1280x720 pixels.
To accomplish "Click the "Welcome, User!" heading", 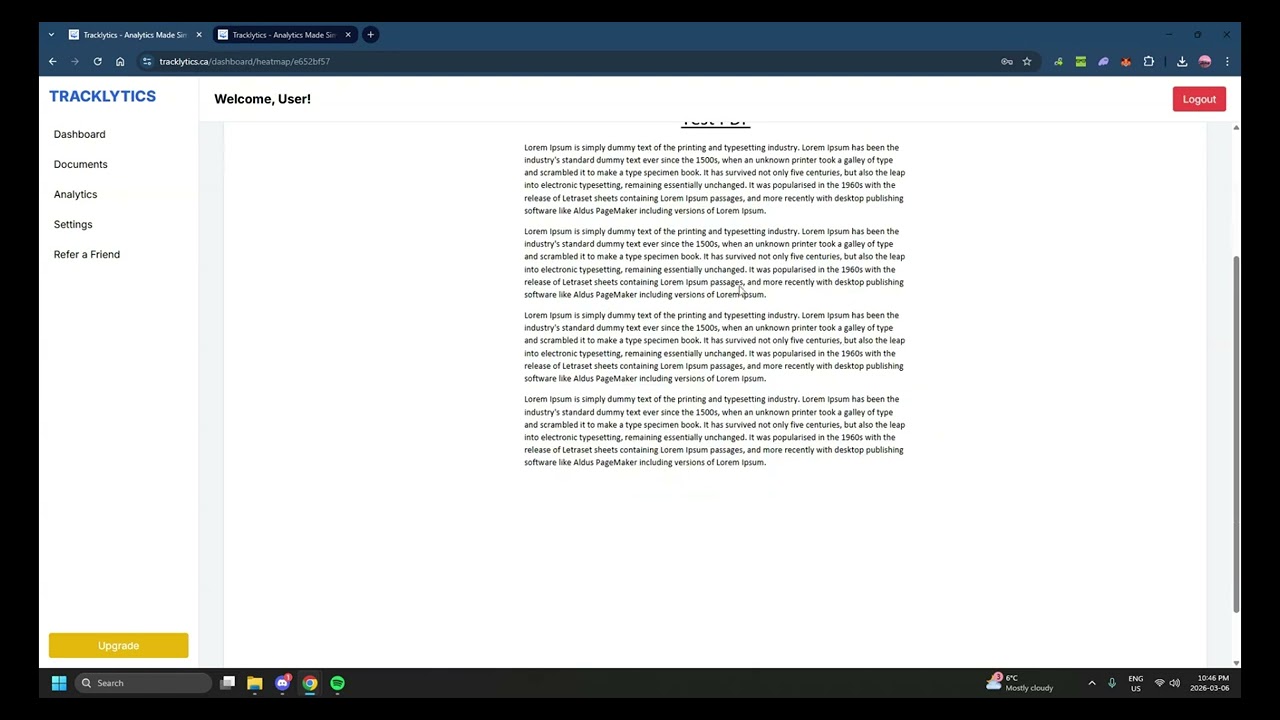I will click(x=262, y=99).
